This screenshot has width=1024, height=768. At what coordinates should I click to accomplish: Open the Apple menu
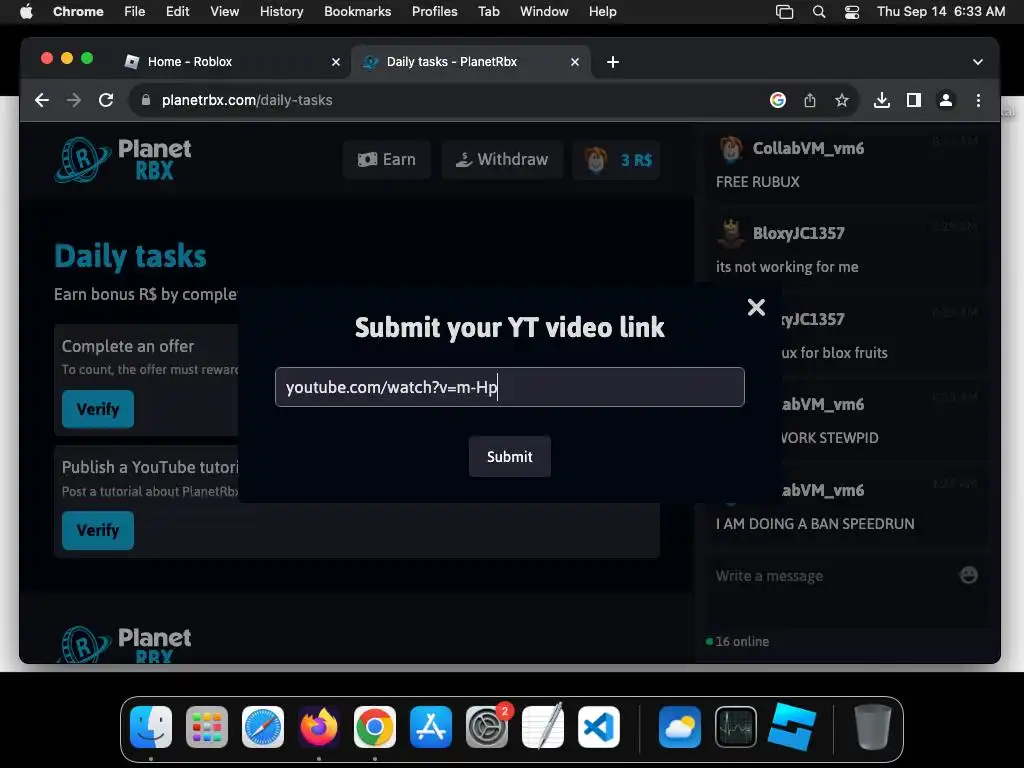point(26,11)
